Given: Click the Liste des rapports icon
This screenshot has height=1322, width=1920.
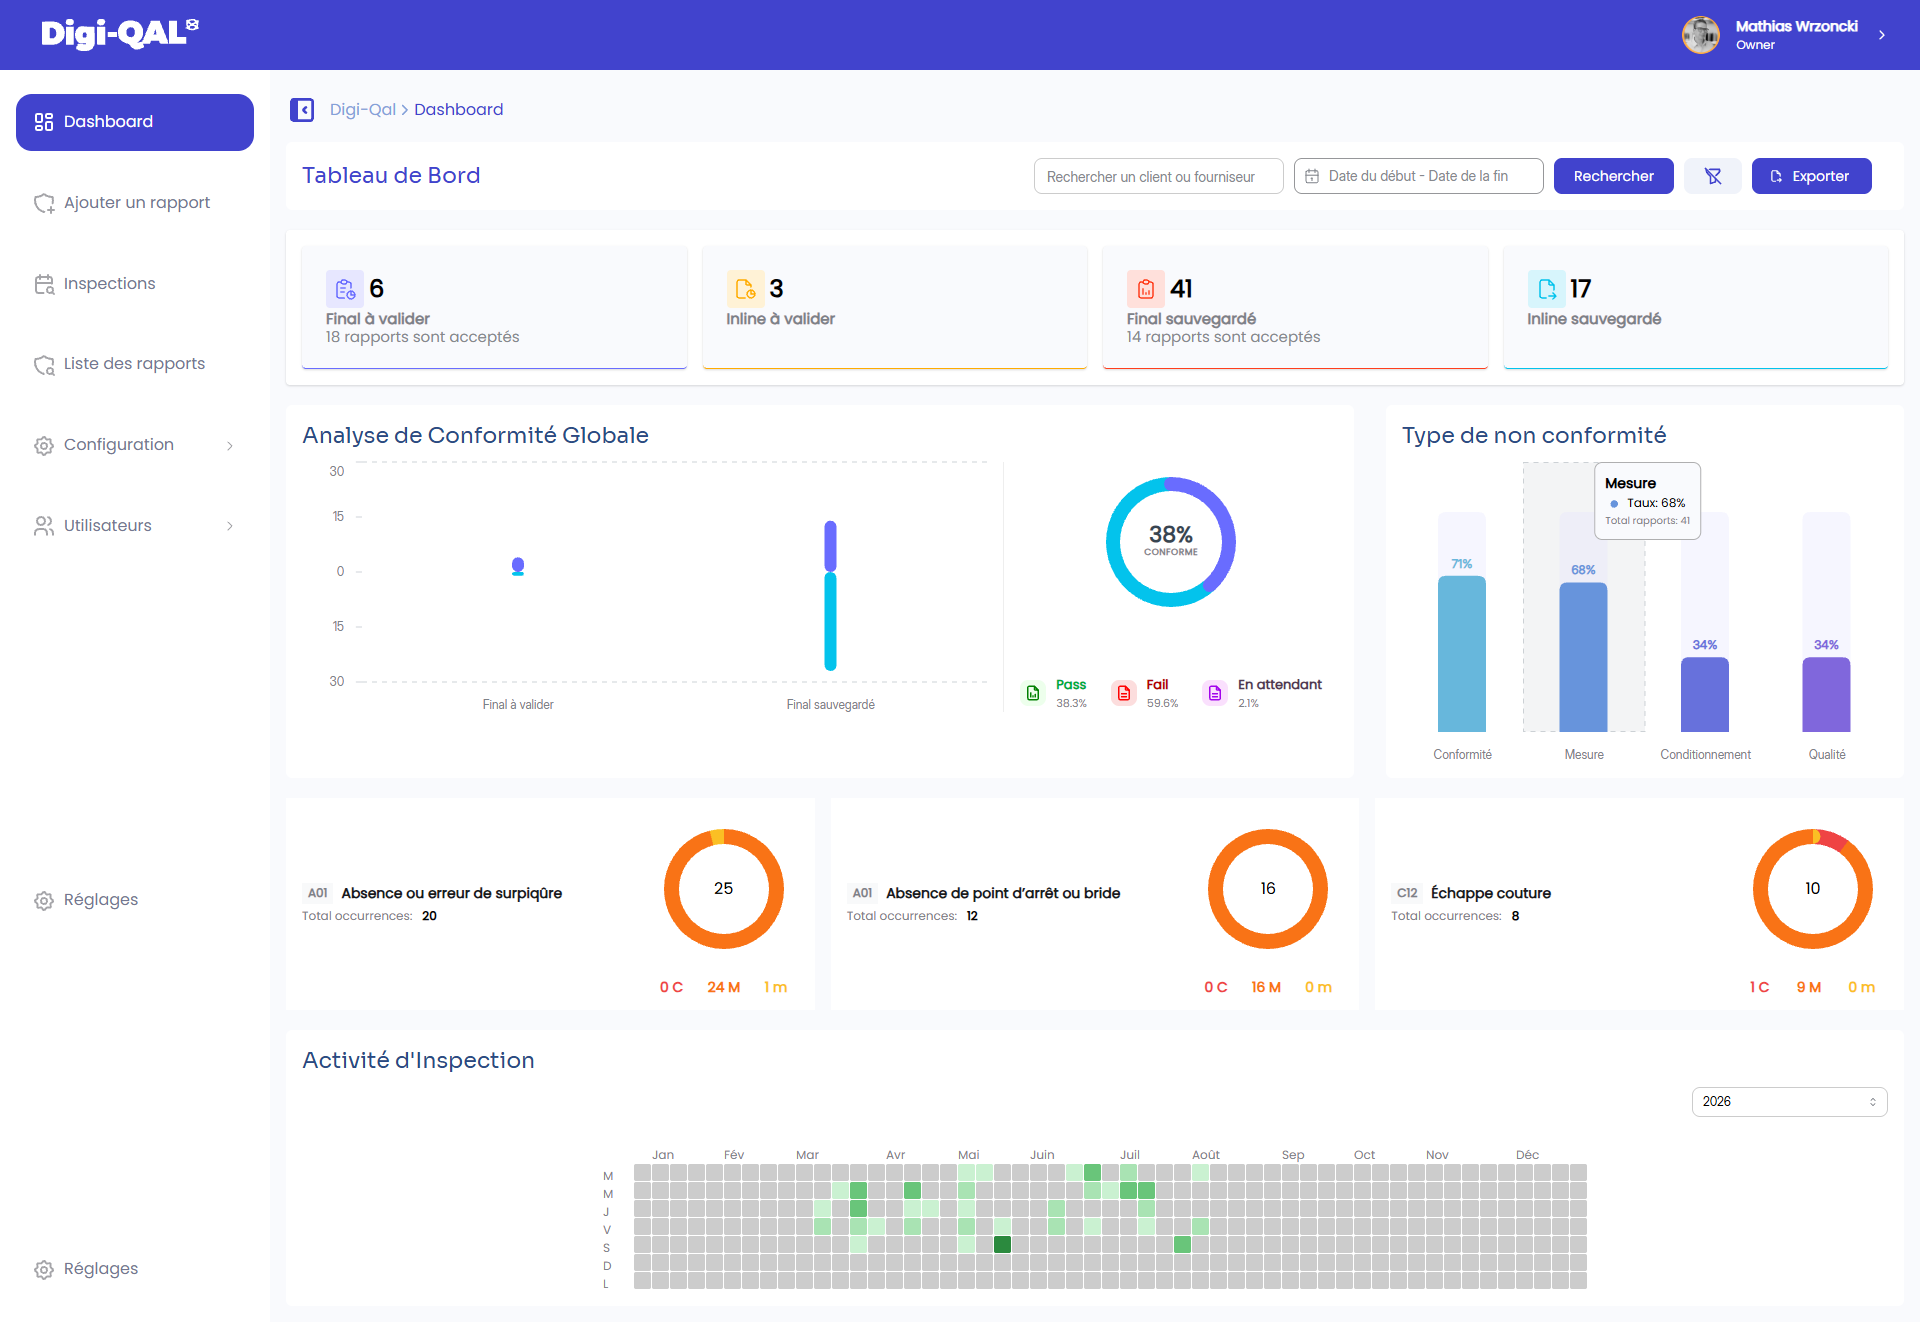Looking at the screenshot, I should 44,365.
